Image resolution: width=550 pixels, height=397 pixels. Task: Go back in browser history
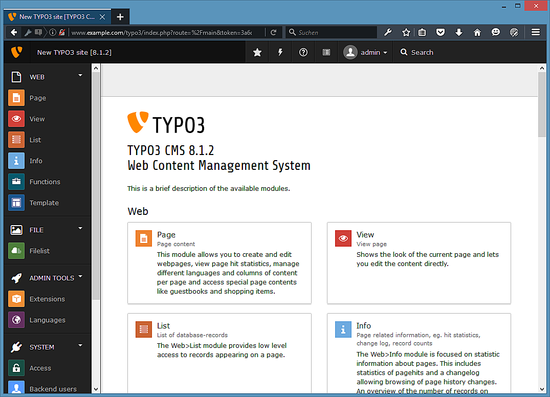14,33
